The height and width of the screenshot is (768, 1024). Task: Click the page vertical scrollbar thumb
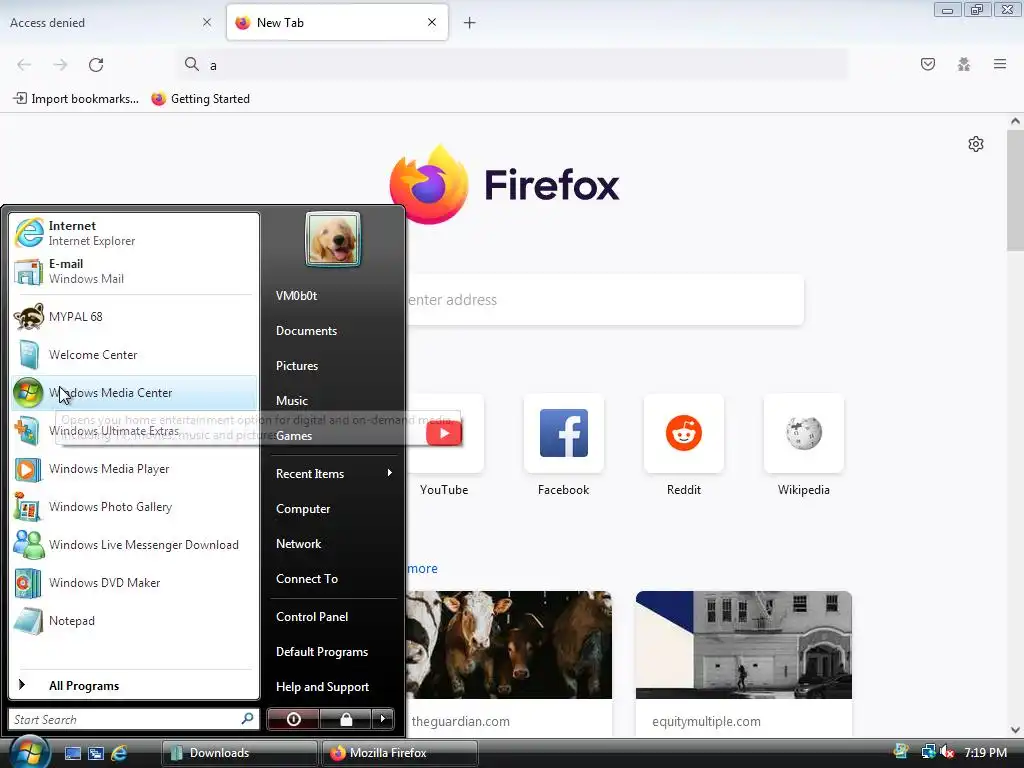point(1015,191)
